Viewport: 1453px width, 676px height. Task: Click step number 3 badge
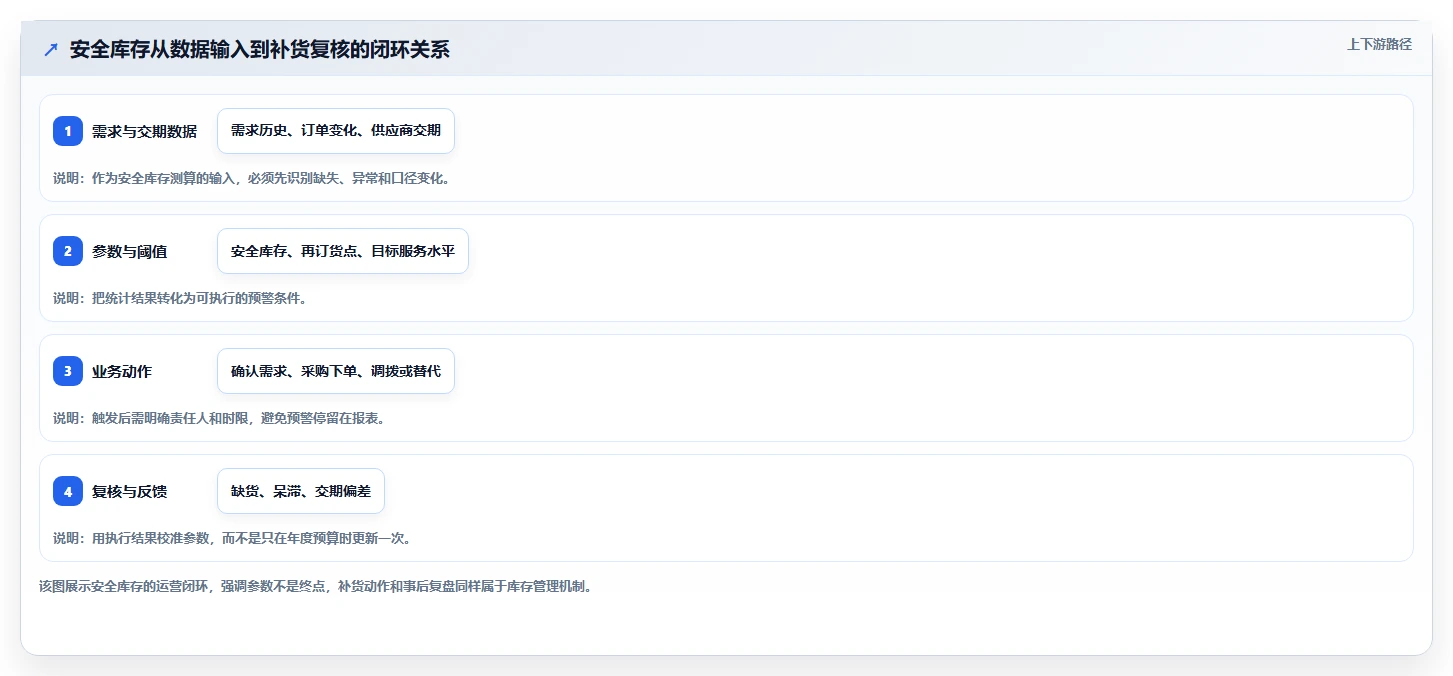coord(68,371)
